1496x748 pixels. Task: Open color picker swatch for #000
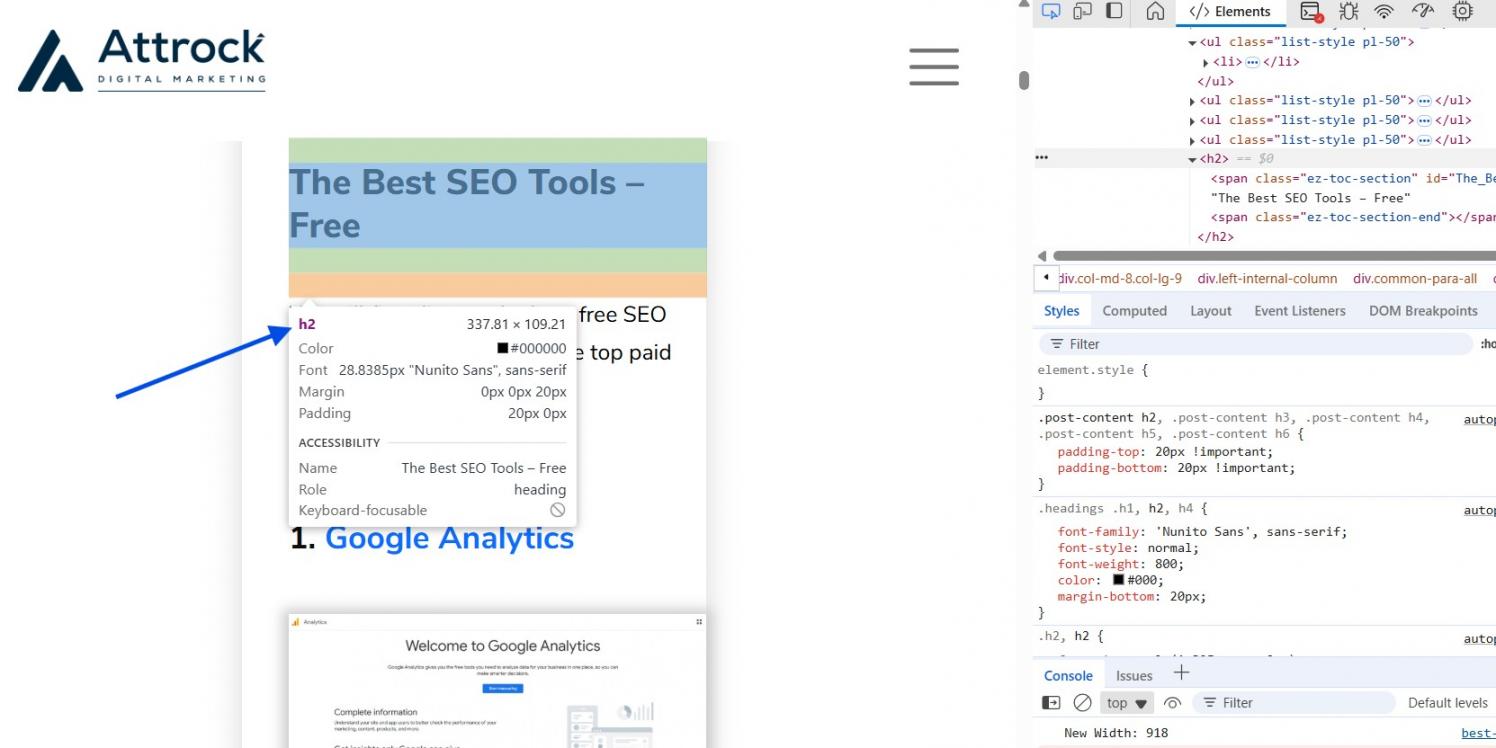[x=1120, y=580]
